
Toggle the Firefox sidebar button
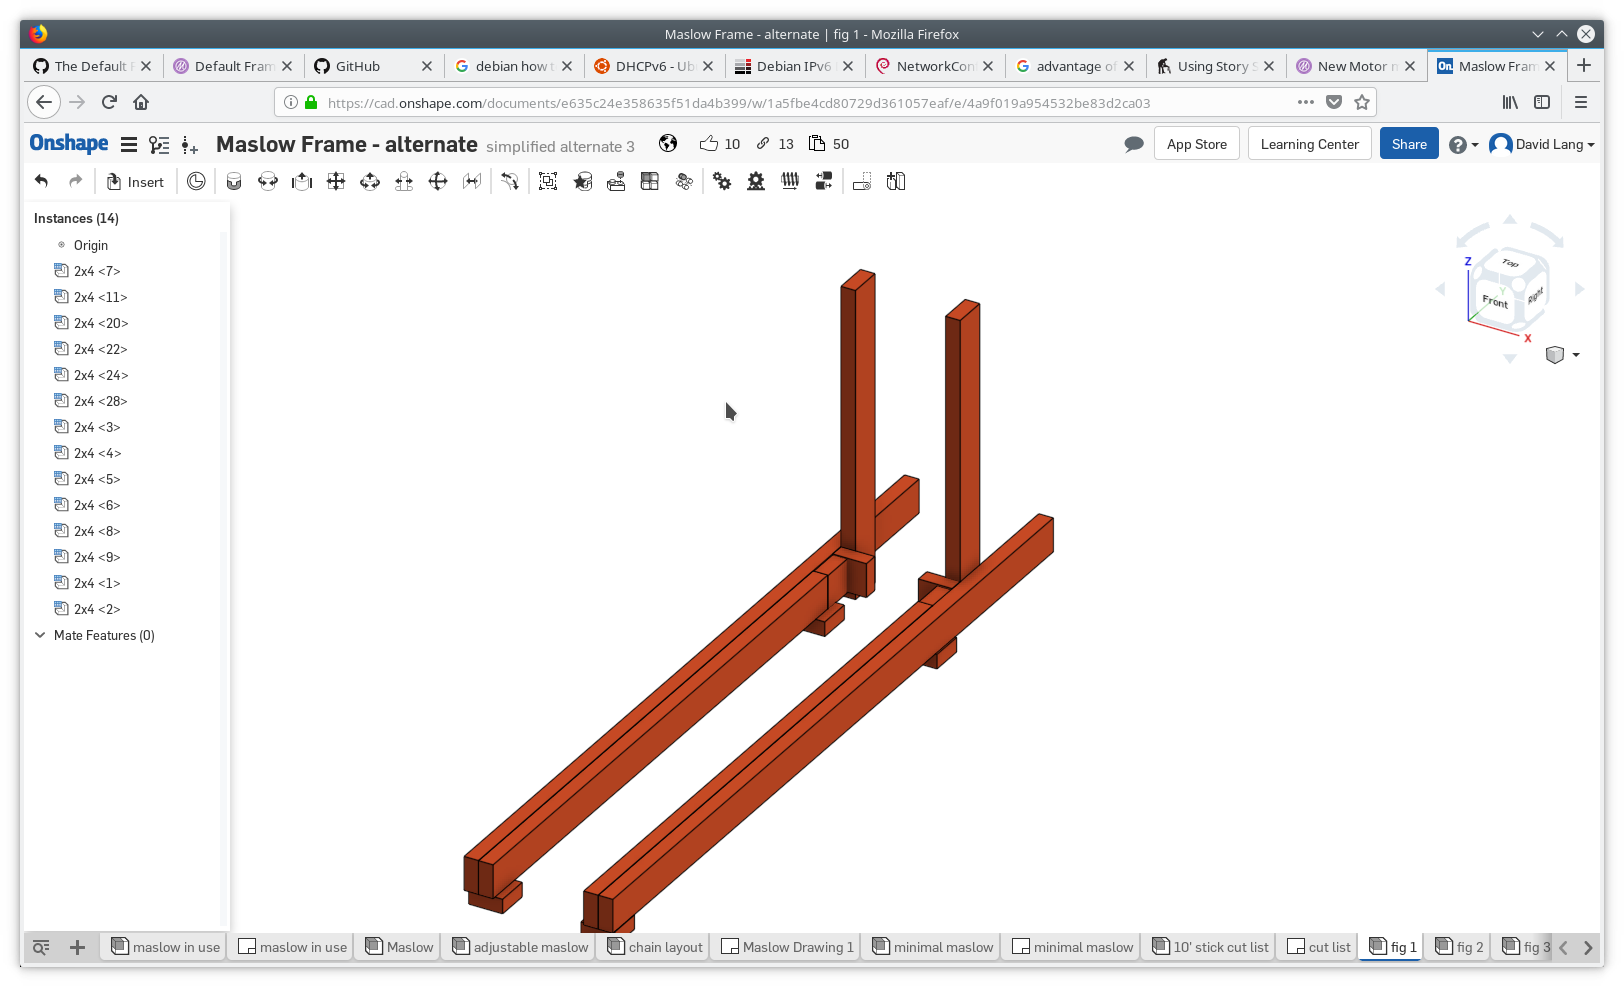point(1542,102)
